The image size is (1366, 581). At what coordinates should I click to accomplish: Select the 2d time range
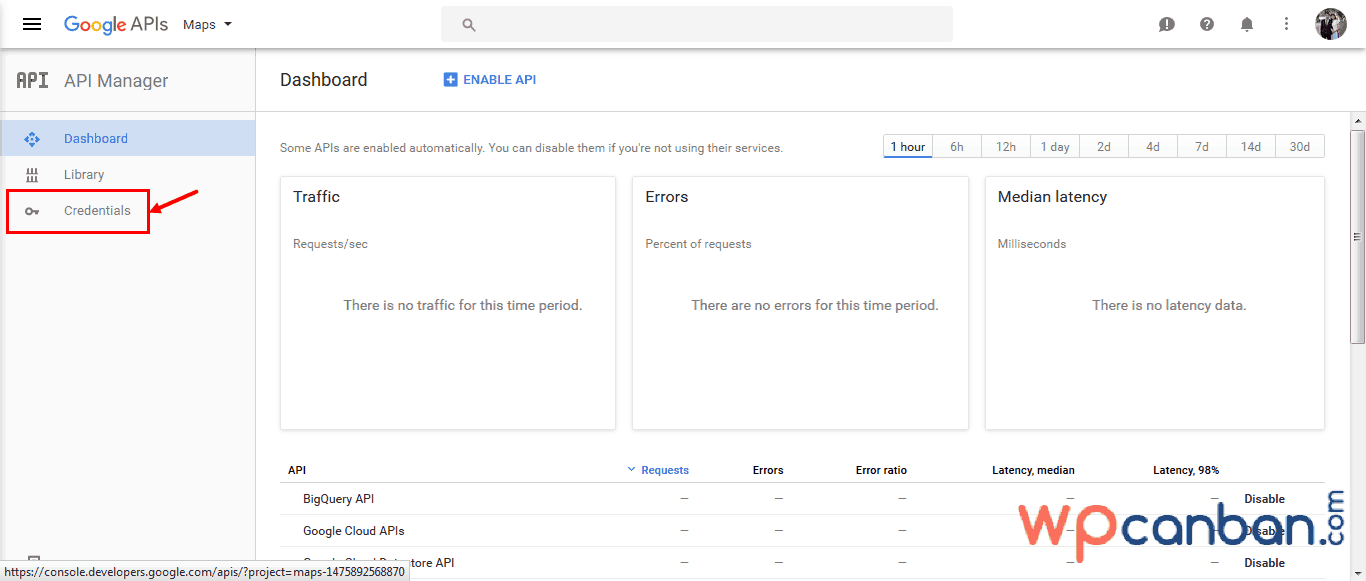(1104, 146)
